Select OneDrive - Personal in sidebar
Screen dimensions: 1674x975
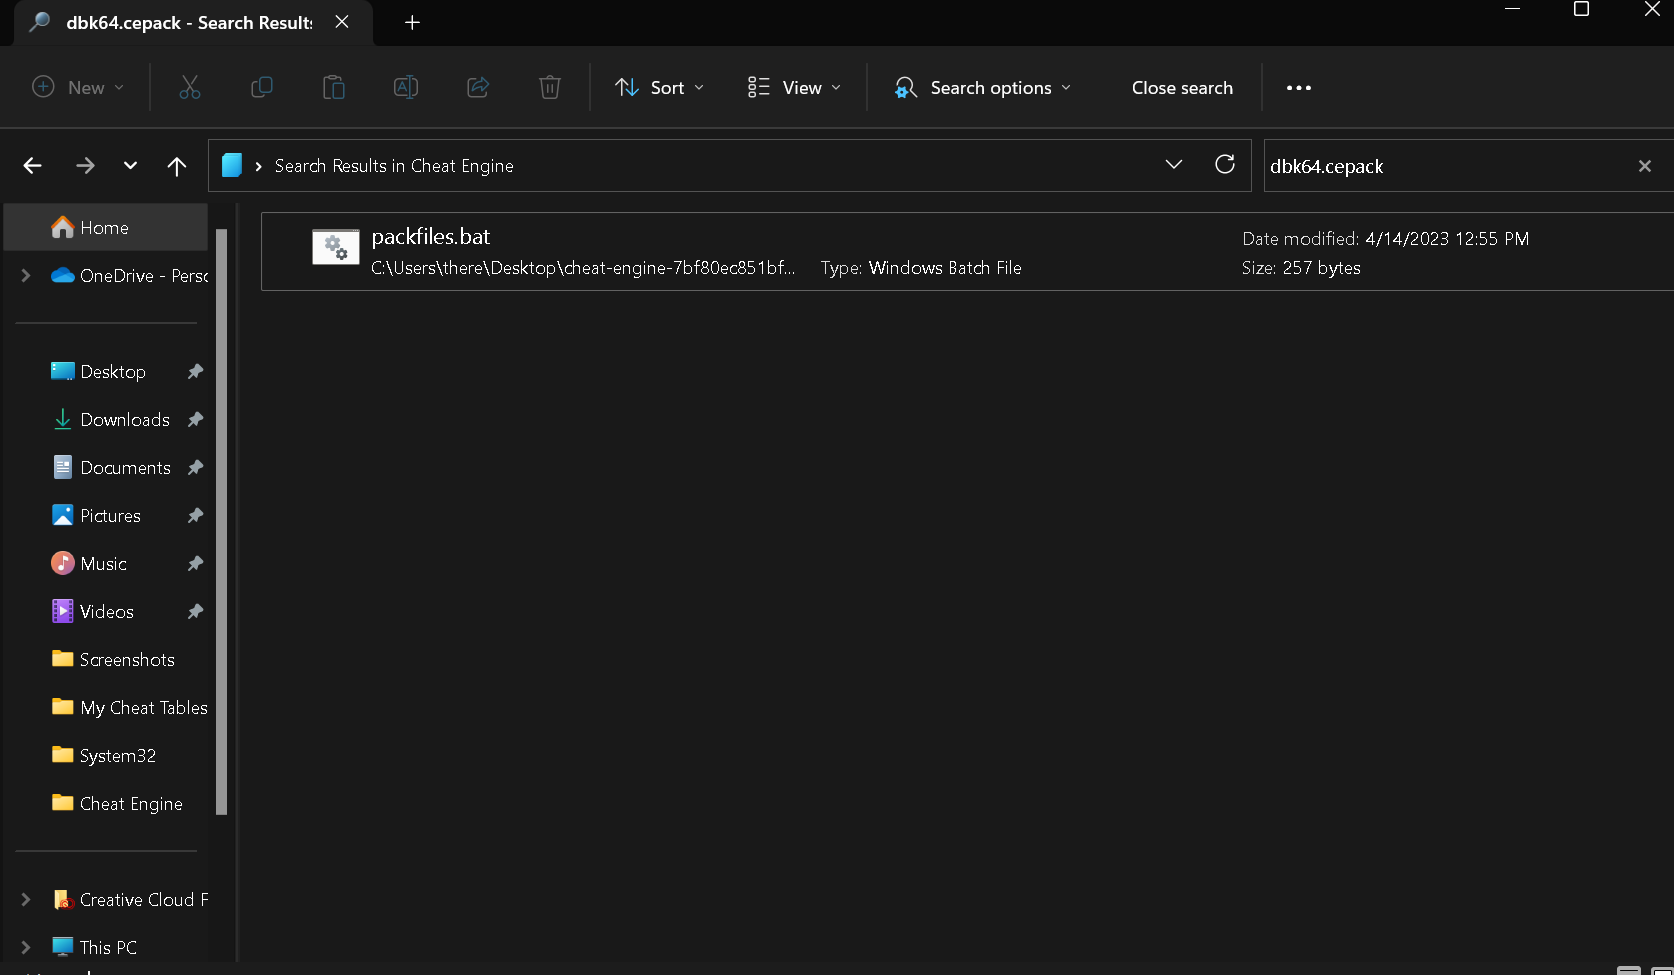[x=130, y=276]
